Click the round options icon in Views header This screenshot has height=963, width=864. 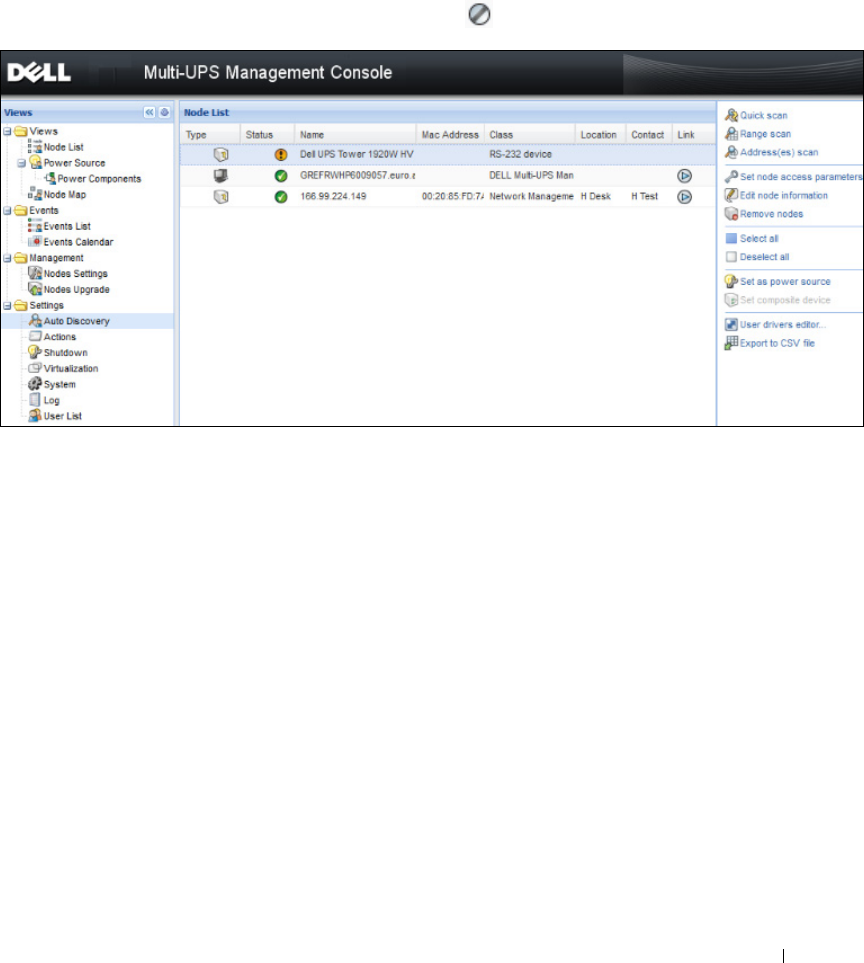(164, 112)
